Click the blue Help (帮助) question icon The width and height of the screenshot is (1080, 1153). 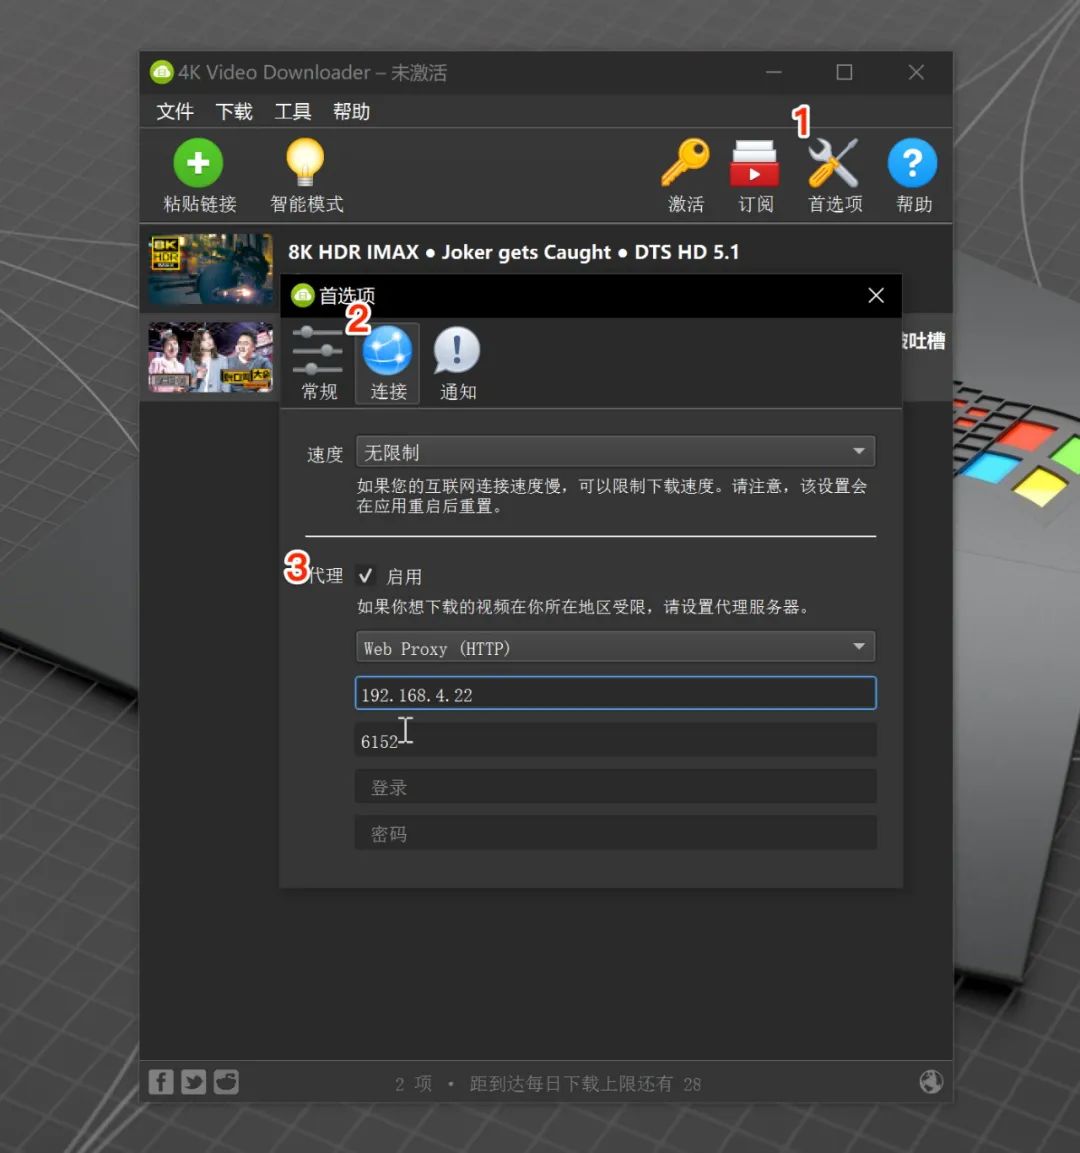tap(912, 163)
